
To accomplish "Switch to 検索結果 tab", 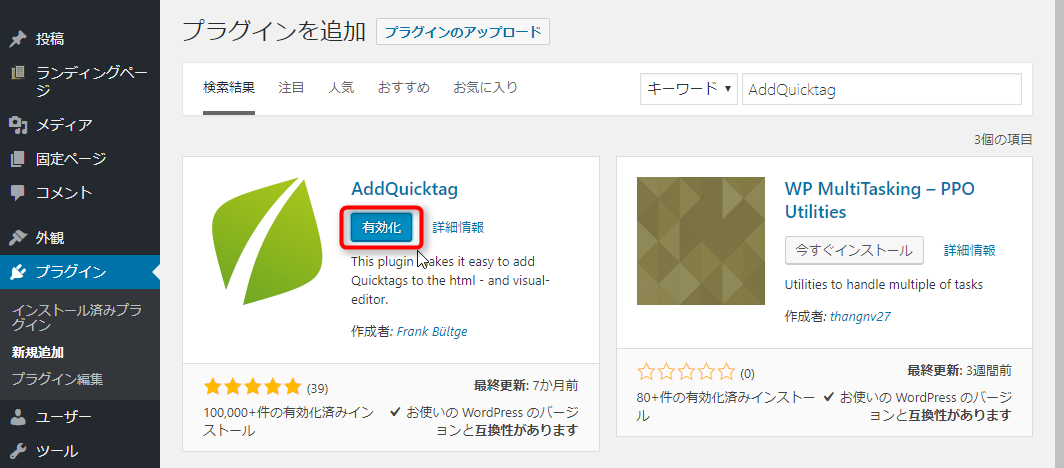I will (229, 87).
